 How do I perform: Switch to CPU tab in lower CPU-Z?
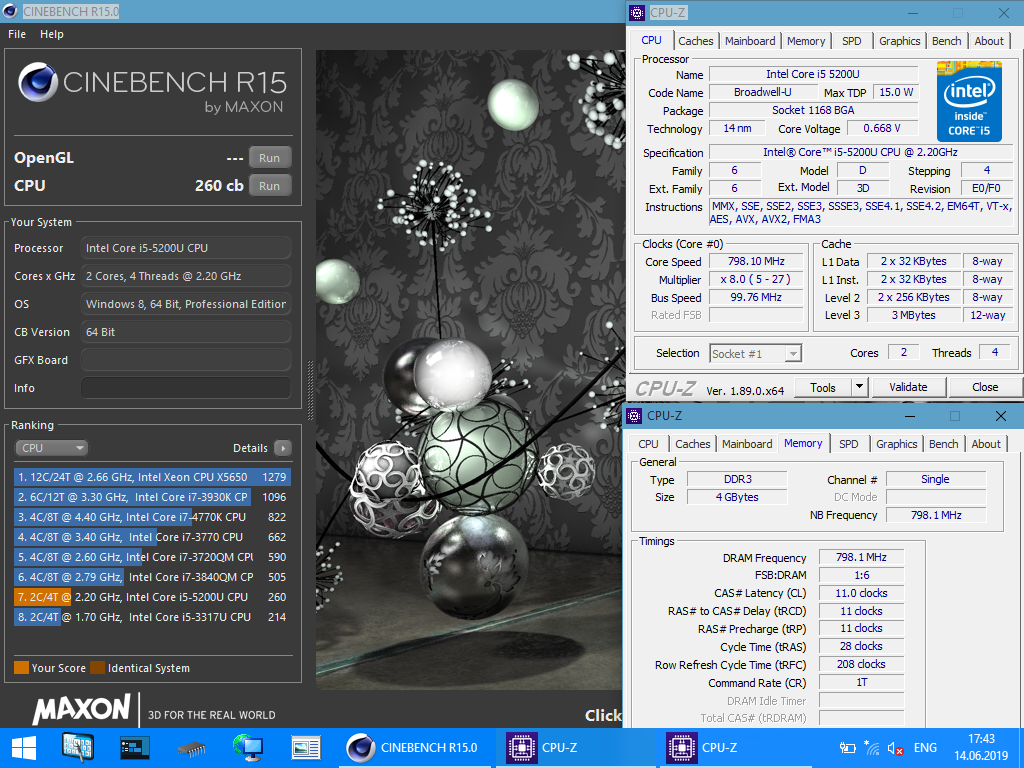tap(648, 444)
